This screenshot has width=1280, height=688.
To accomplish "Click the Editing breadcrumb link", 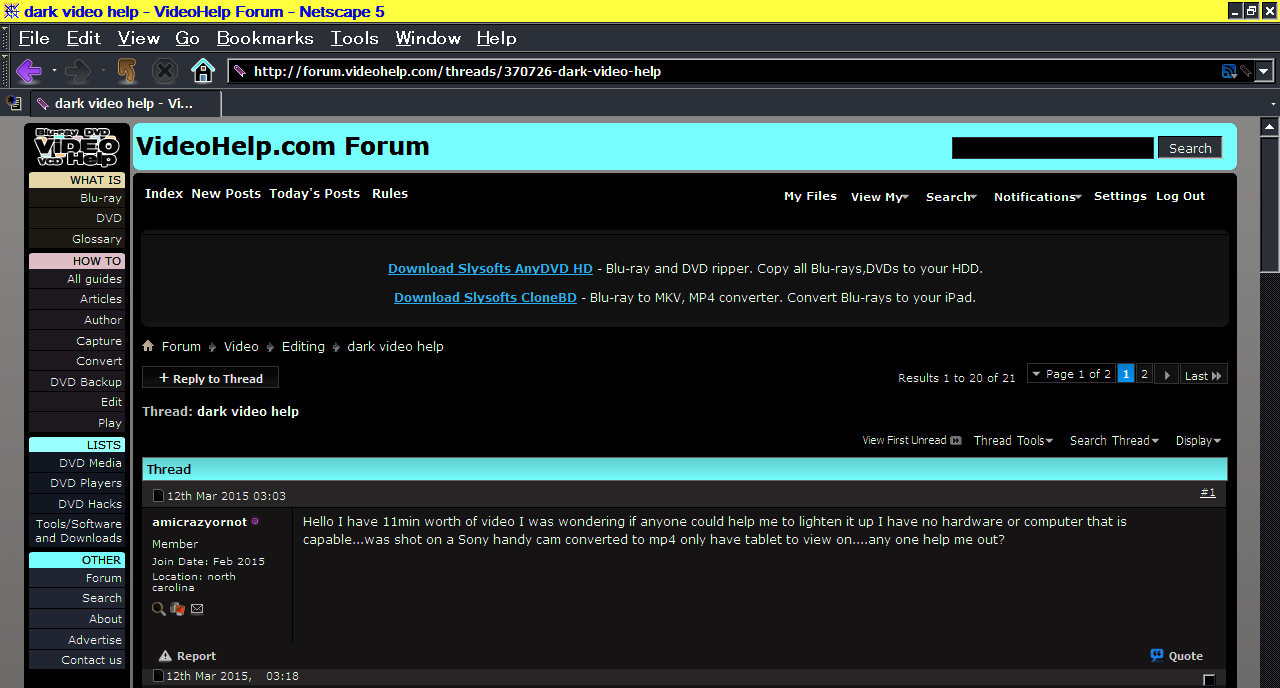I will 303,346.
